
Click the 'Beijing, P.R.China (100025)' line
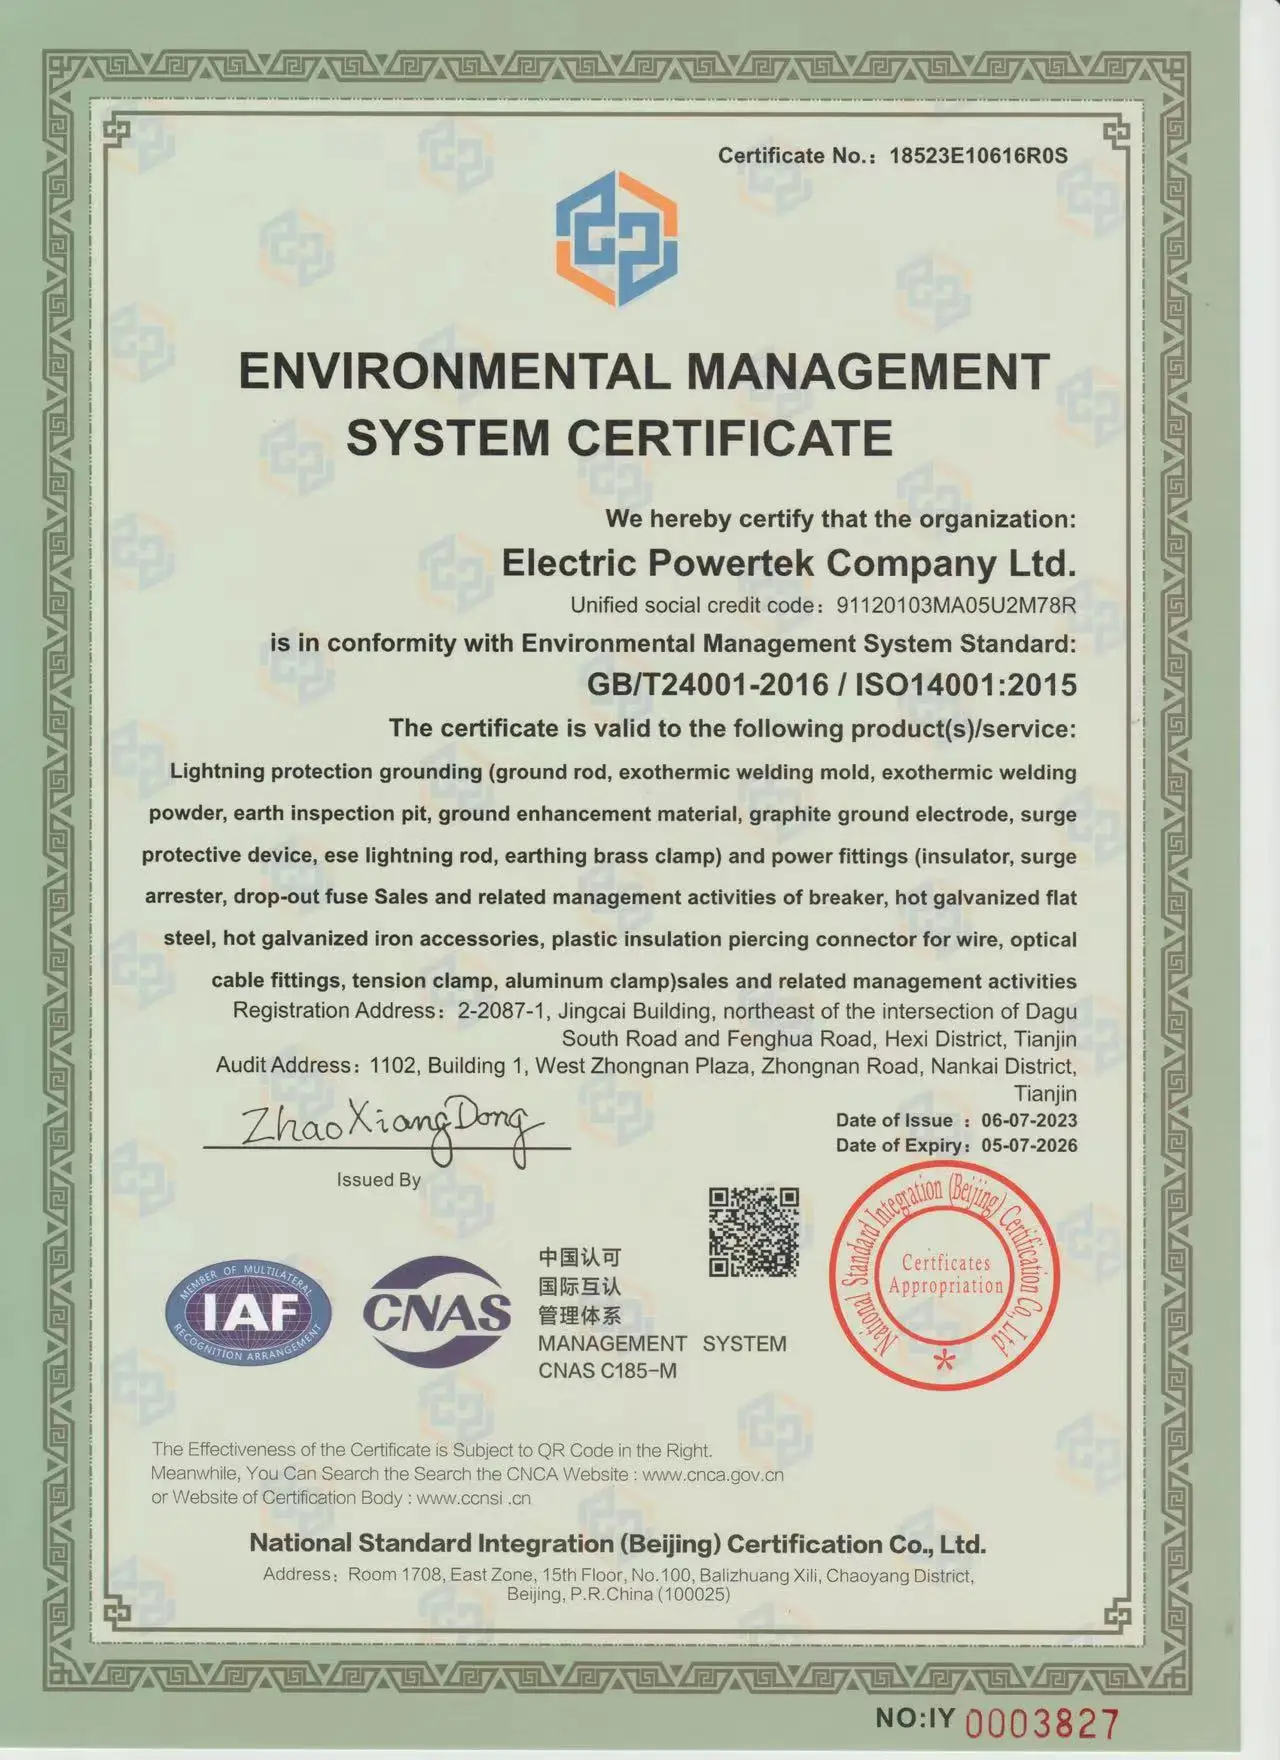pos(618,1595)
